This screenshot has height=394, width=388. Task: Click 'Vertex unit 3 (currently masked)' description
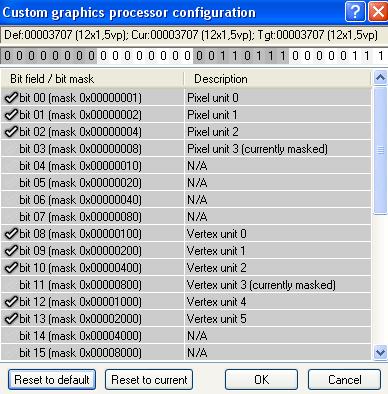point(261,285)
